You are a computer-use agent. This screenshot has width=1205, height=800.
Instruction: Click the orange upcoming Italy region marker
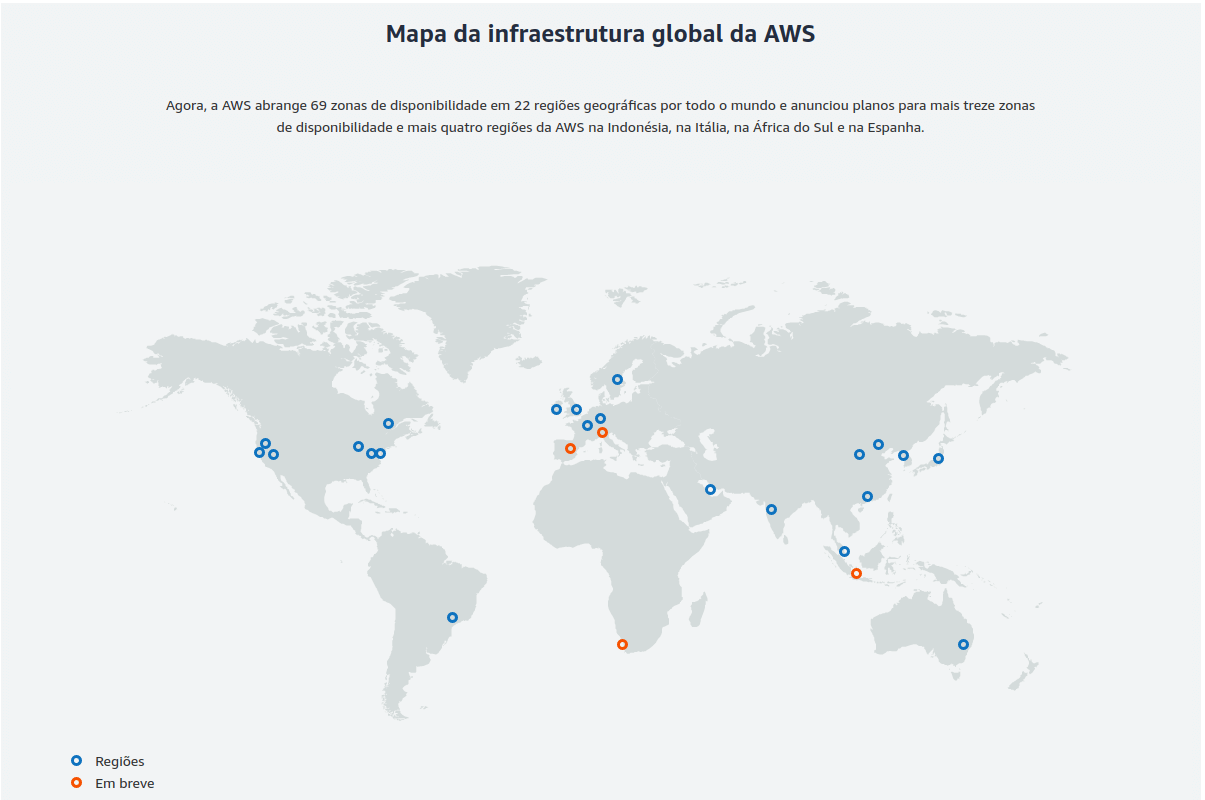[x=602, y=432]
